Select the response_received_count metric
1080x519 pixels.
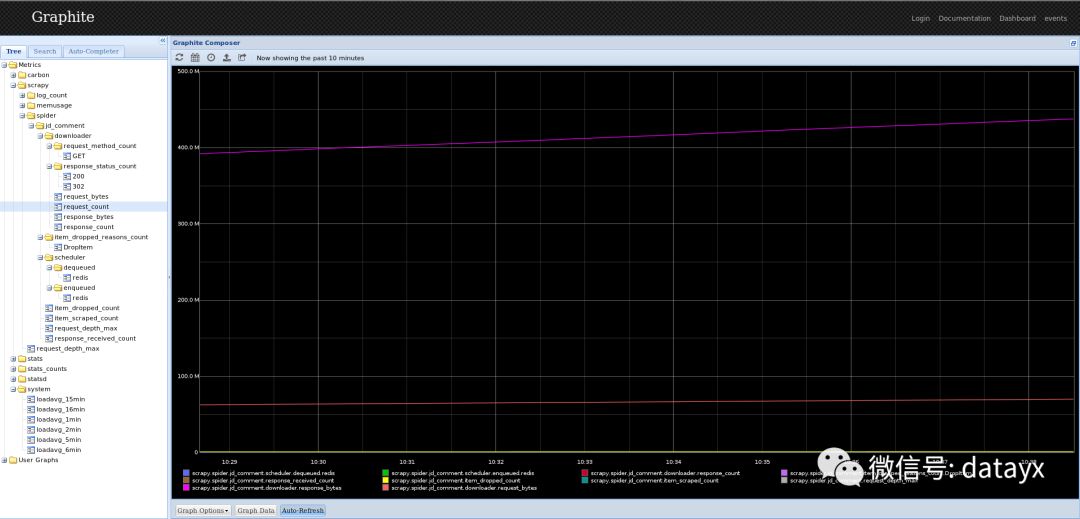pyautogui.click(x=95, y=339)
